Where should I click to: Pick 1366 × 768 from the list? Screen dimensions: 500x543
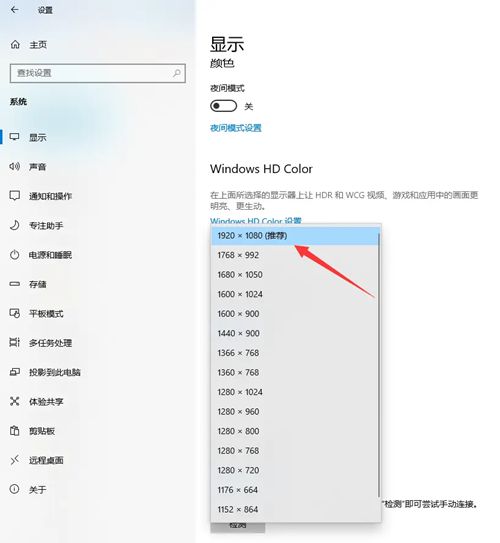(x=294, y=353)
